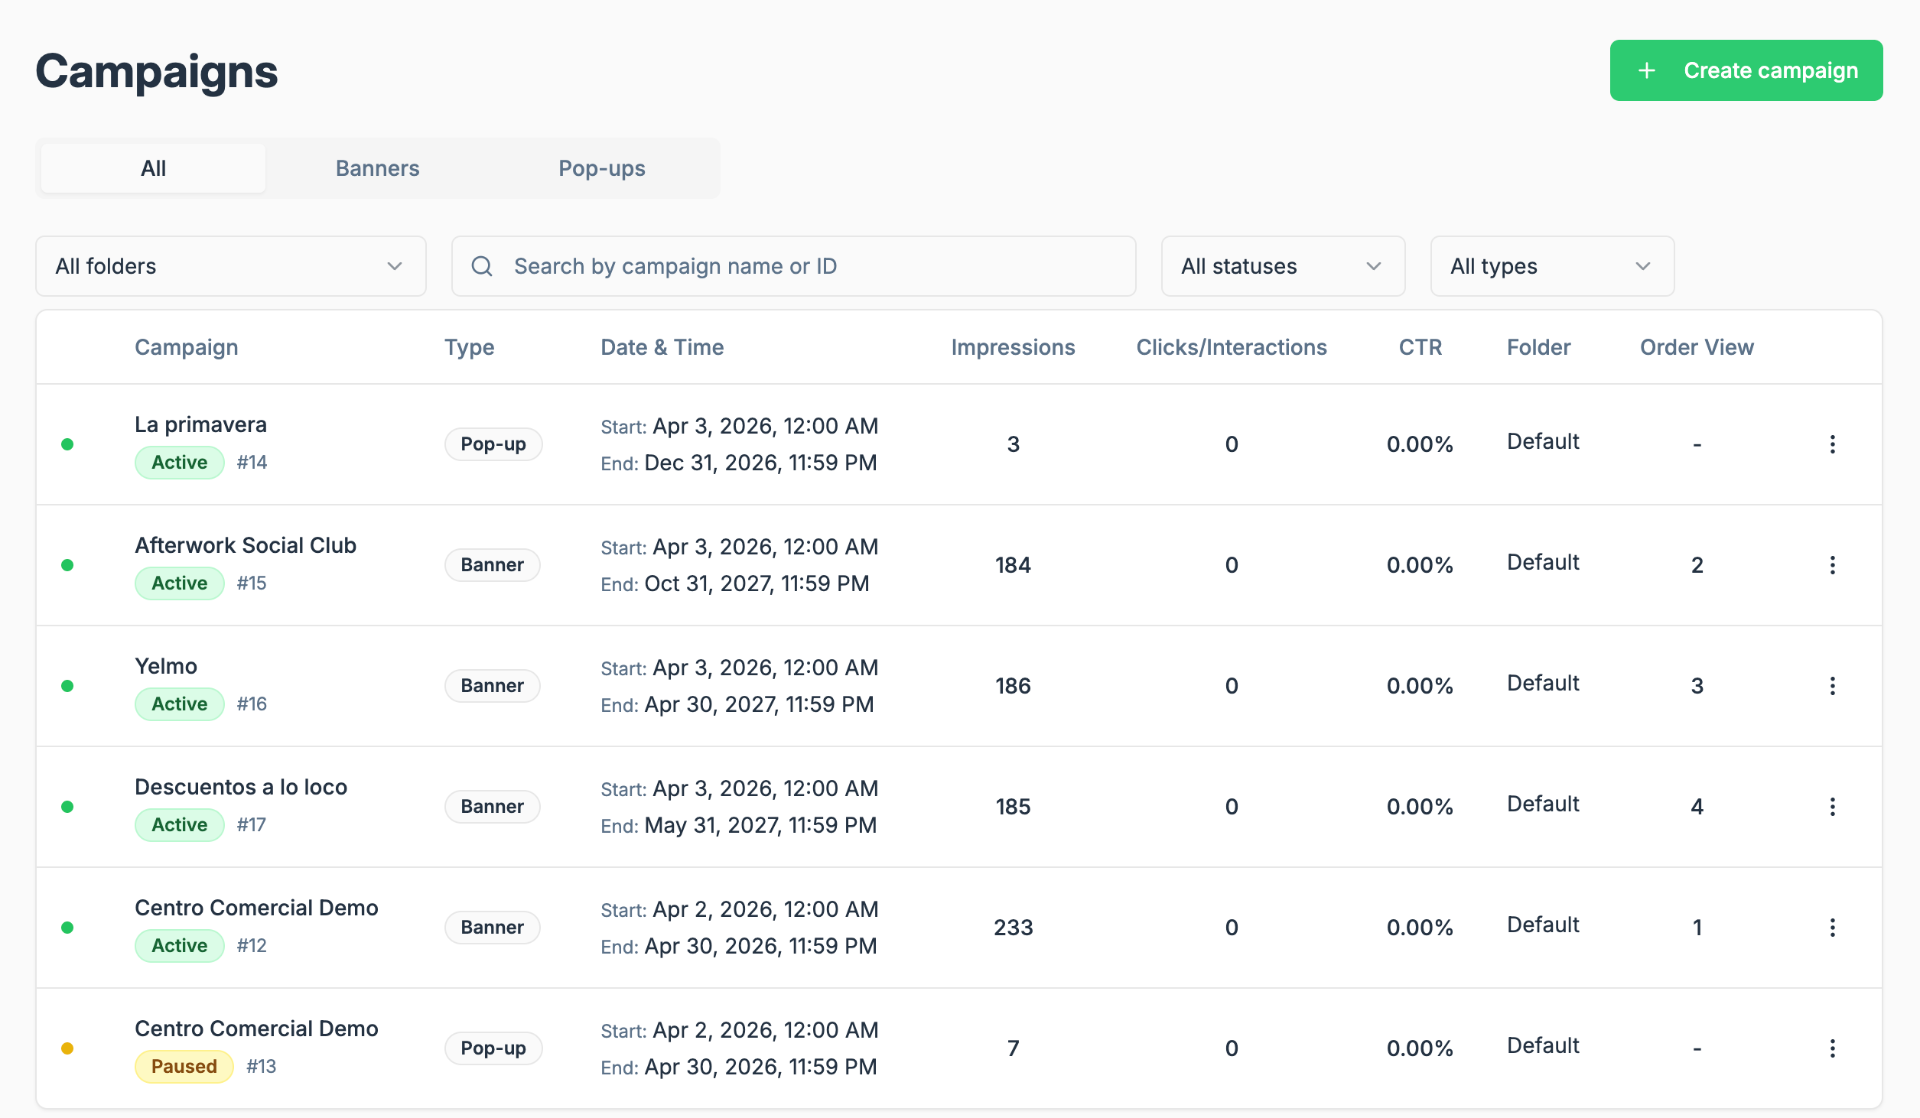Click the search magnifier icon
1920x1118 pixels.
(482, 266)
